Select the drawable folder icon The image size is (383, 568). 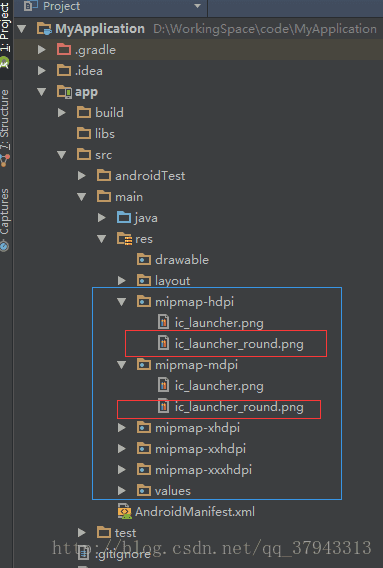(144, 259)
